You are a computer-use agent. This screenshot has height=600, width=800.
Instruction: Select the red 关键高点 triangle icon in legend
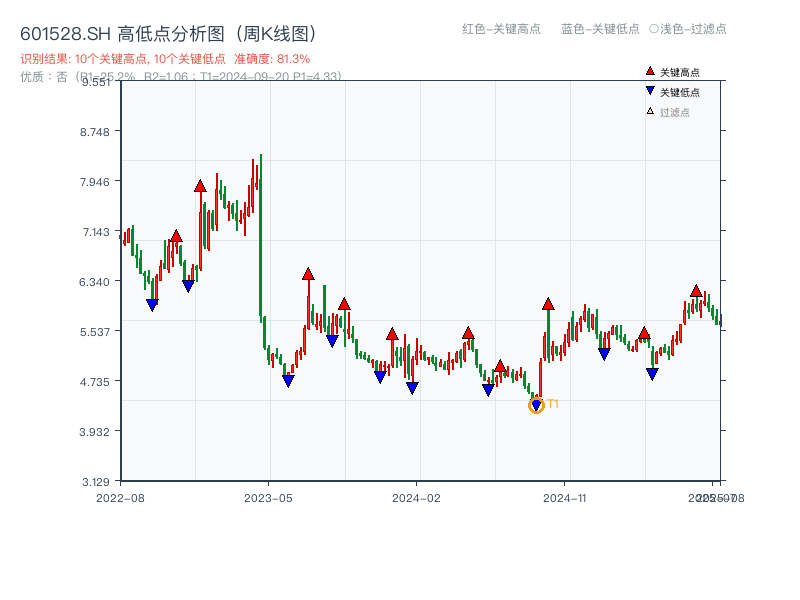click(x=648, y=70)
